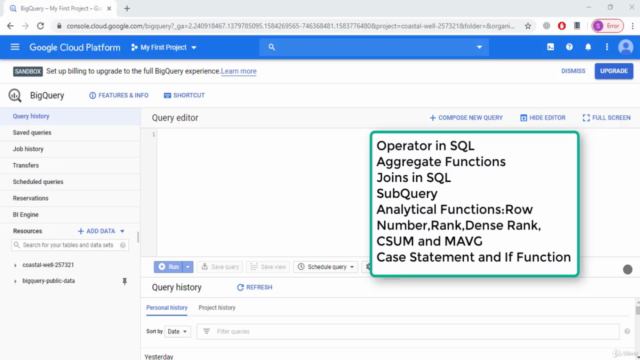Viewport: 640px width, 360px height.
Task: Open Reservations in sidebar
Action: (70, 198)
